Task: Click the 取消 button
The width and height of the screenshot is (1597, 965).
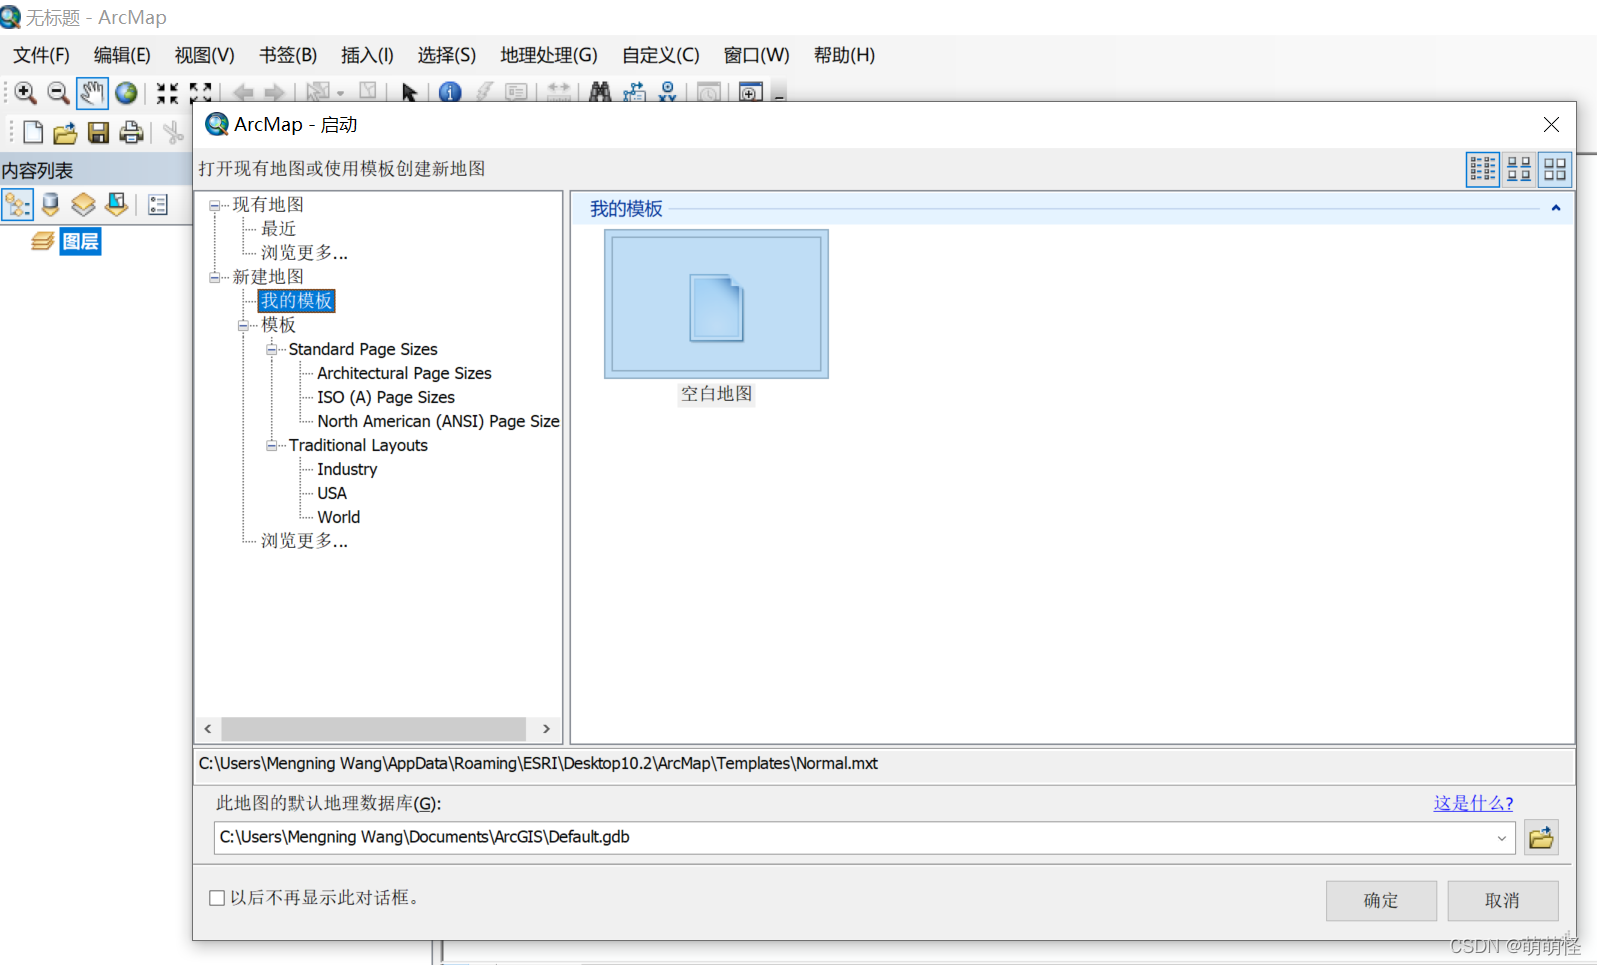Action: click(x=1502, y=901)
